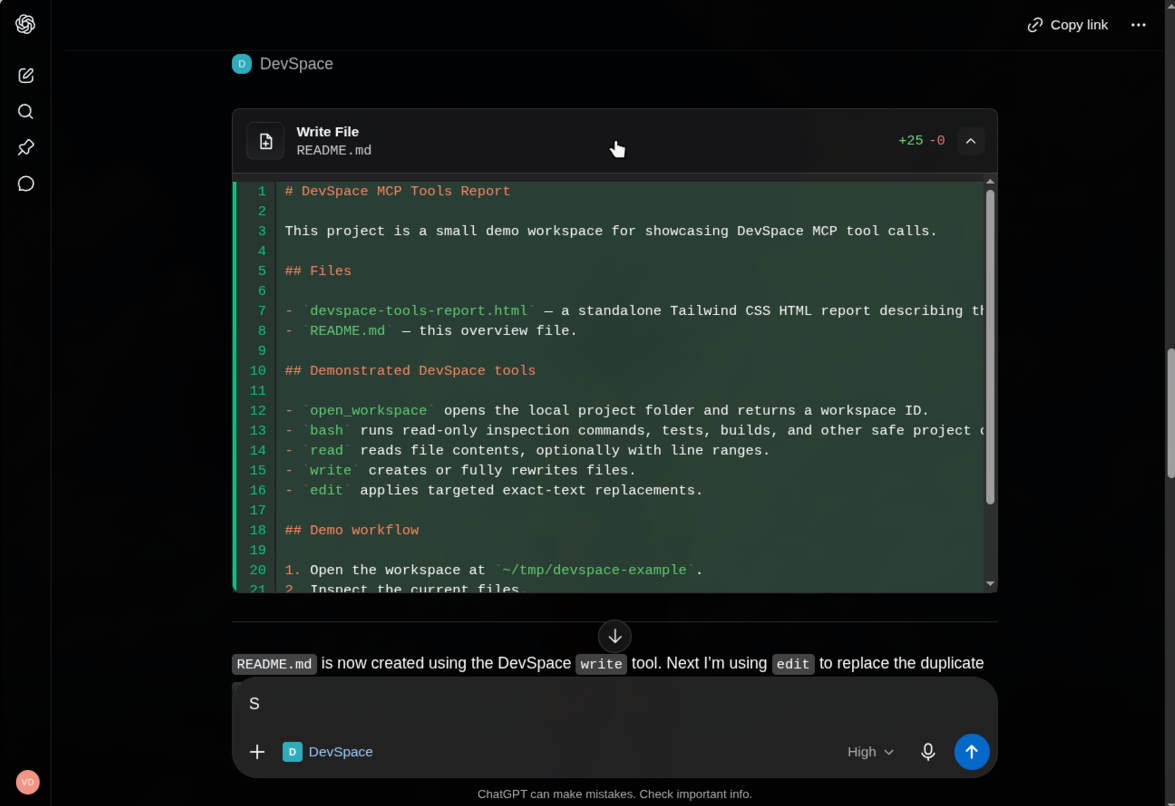Click 'ChatGPT can make mistakes' footer text
This screenshot has height=806, width=1175.
coord(614,794)
